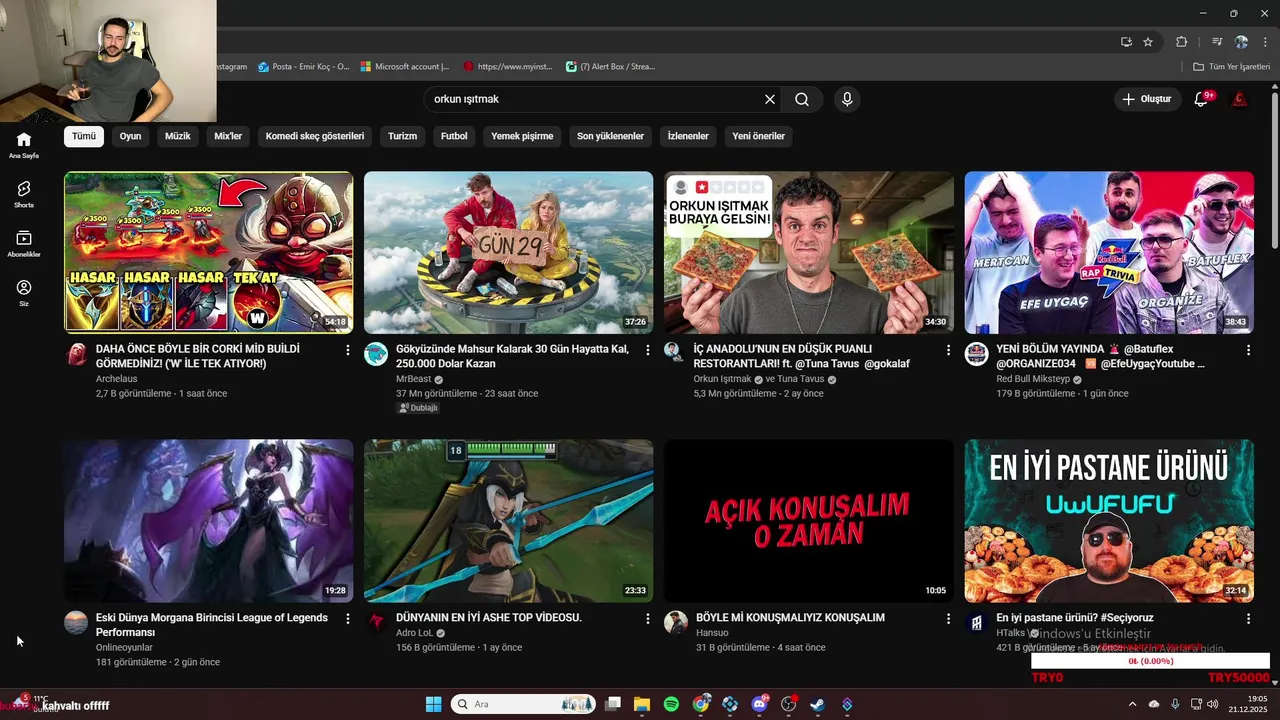Open Steam from the taskbar
This screenshot has width=1280, height=720.
click(x=817, y=704)
